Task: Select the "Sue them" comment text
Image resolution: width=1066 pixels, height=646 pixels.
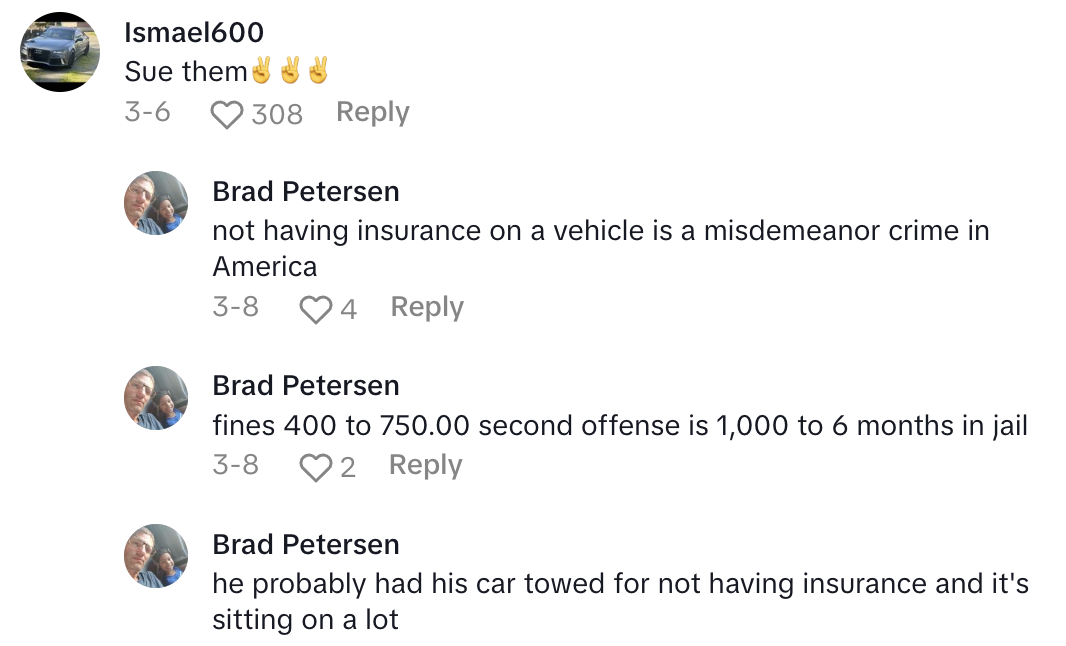Action: pos(226,71)
